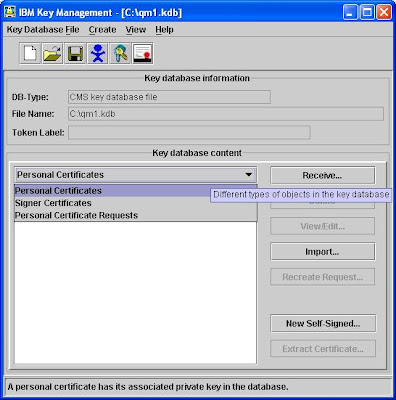The width and height of the screenshot is (396, 400).
Task: Select Personal Certificates in dropdown list
Action: click(x=112, y=191)
